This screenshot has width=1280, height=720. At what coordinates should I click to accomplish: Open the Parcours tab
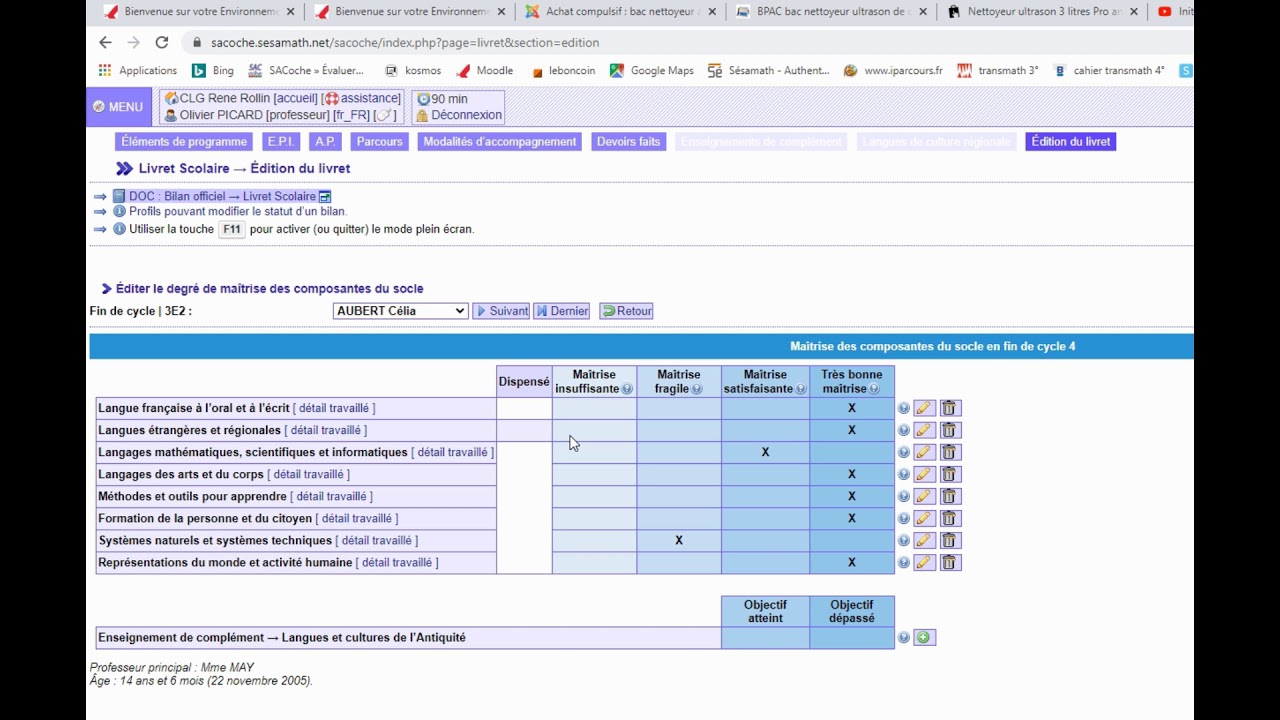(379, 142)
